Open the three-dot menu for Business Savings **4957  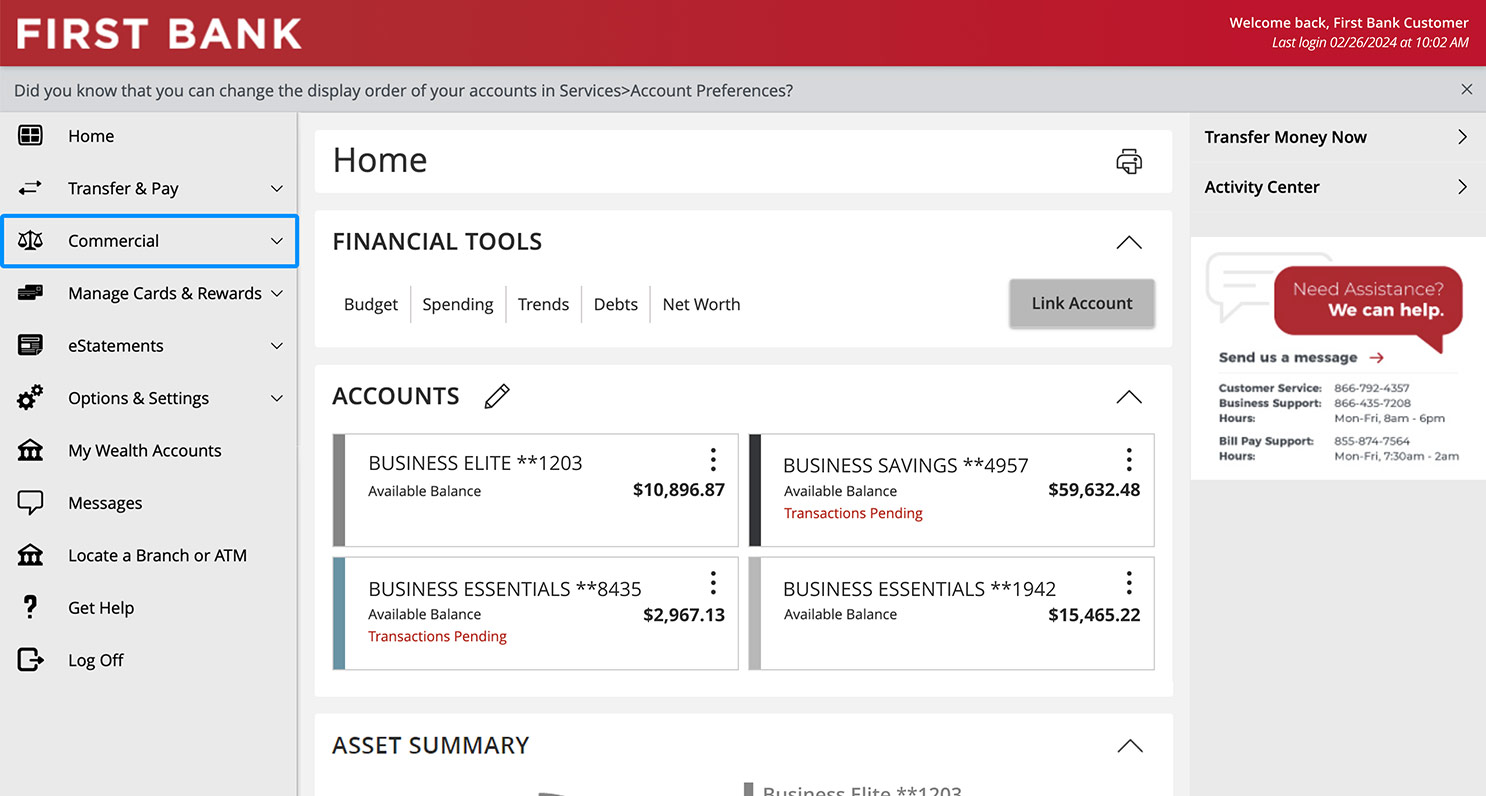(1129, 459)
